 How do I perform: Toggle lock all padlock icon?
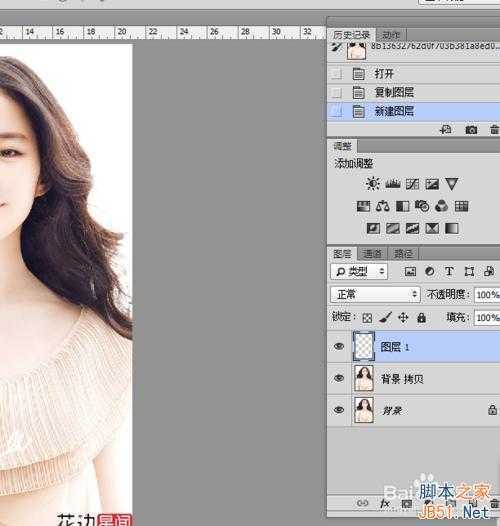click(x=421, y=317)
